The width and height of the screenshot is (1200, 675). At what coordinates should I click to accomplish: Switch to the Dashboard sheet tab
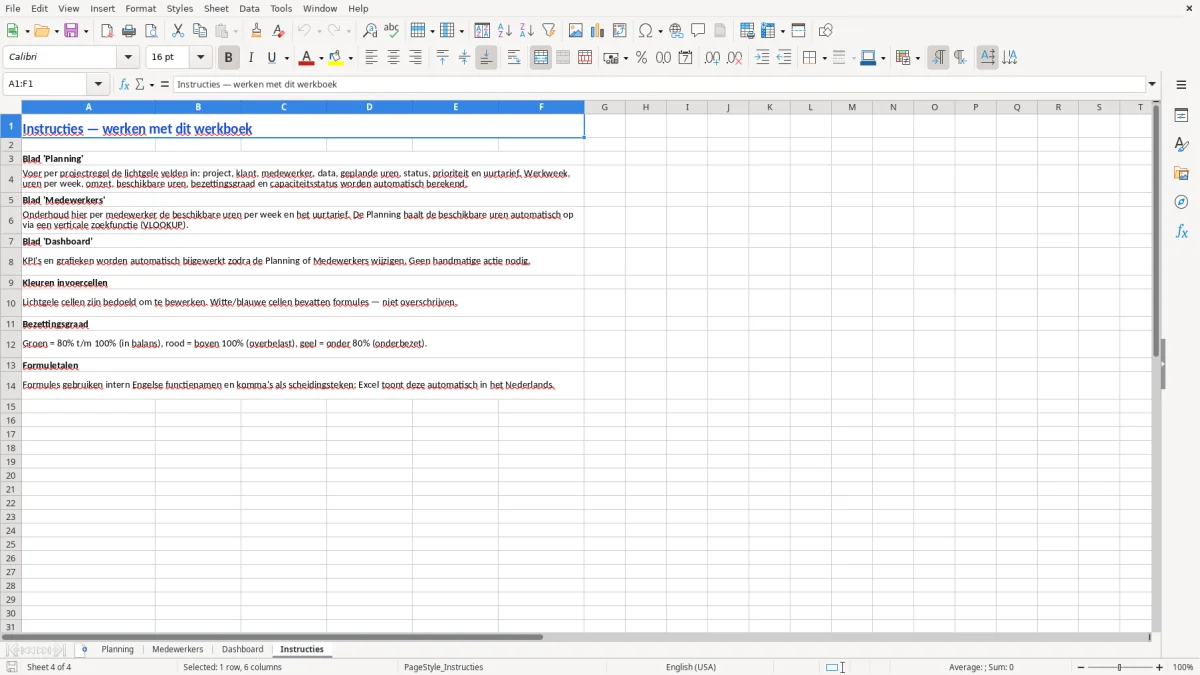pos(243,650)
